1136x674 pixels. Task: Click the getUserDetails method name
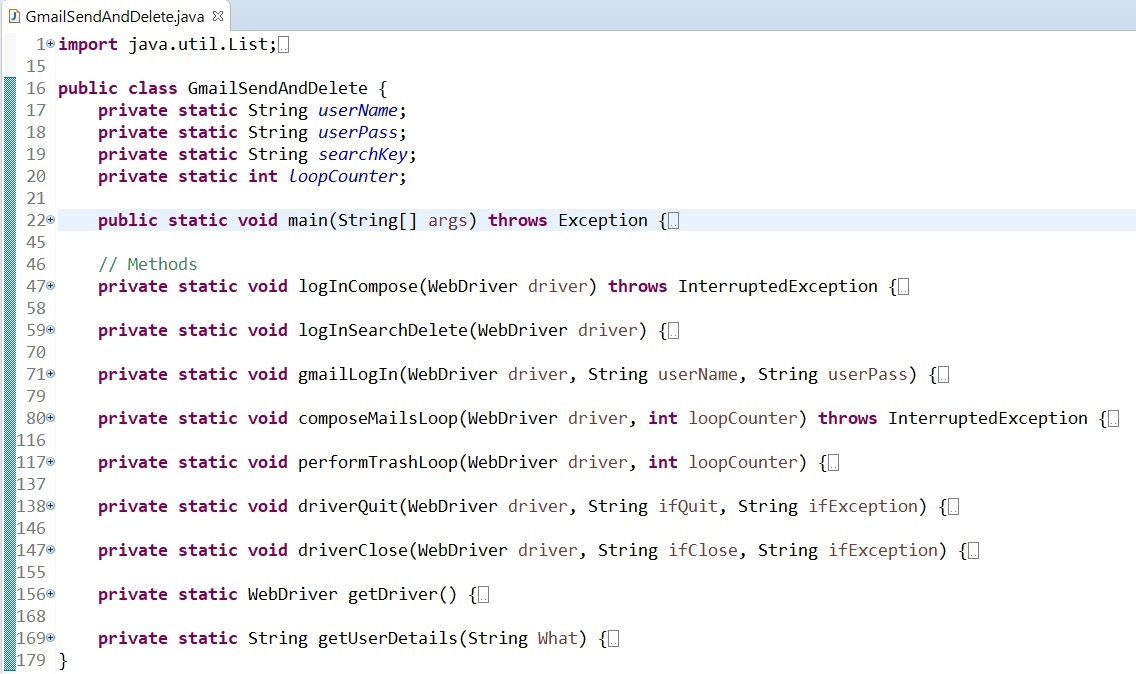[x=388, y=638]
